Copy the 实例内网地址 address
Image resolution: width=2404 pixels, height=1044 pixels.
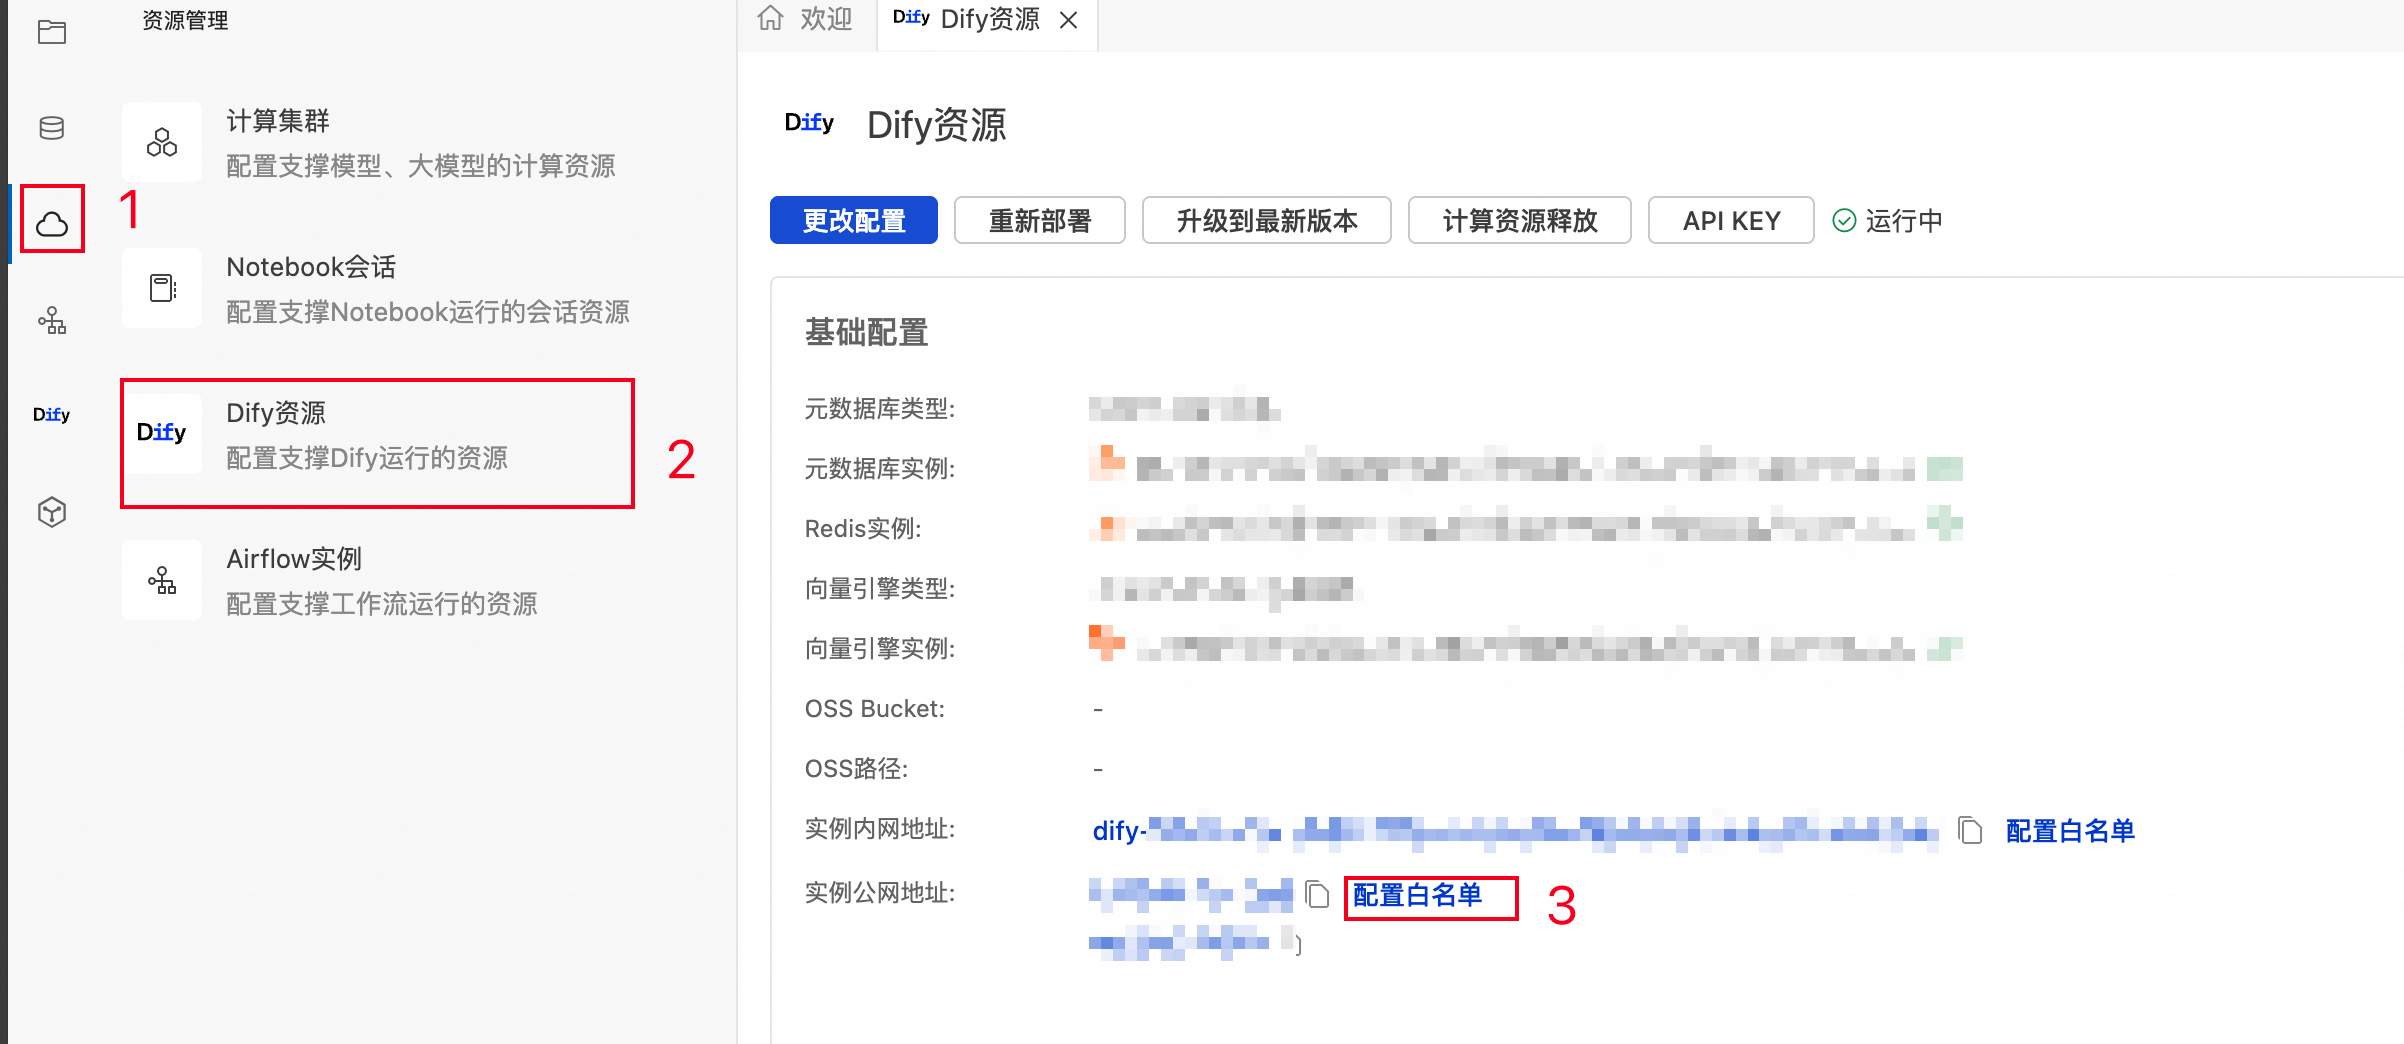pos(1970,830)
